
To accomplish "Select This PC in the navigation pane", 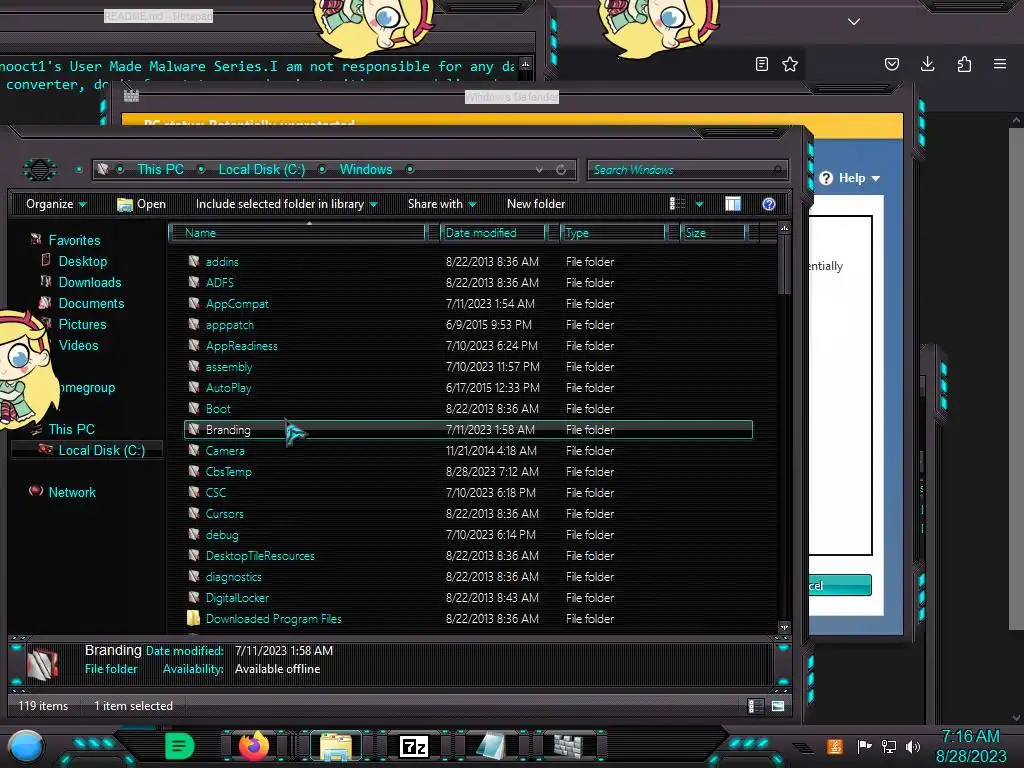I will coord(71,429).
